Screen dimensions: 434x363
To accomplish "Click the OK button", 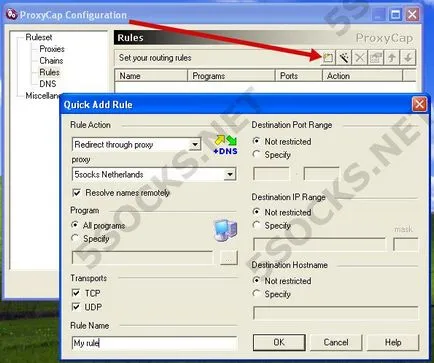I will 279,342.
